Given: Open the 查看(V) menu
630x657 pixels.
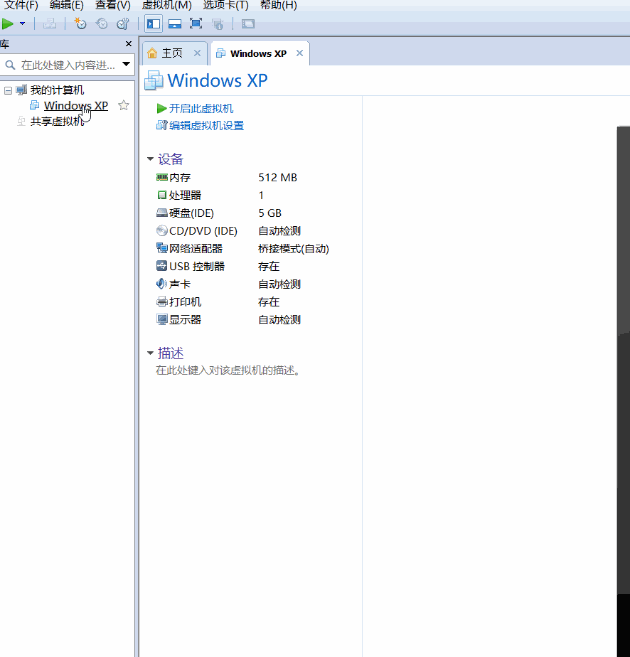Looking at the screenshot, I should (113, 5).
